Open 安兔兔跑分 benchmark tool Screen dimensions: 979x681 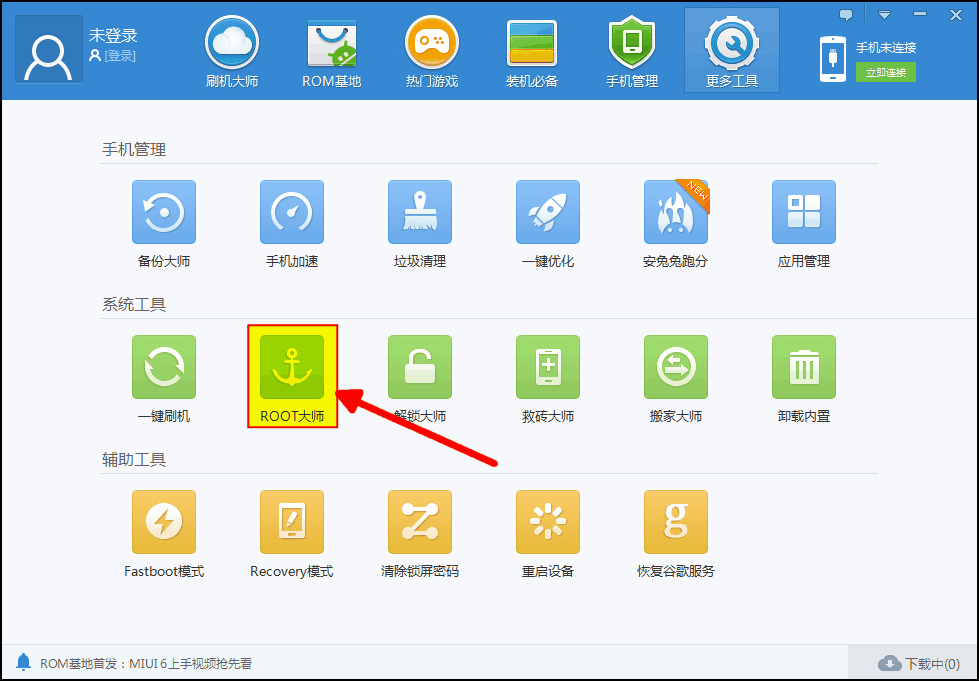click(676, 212)
